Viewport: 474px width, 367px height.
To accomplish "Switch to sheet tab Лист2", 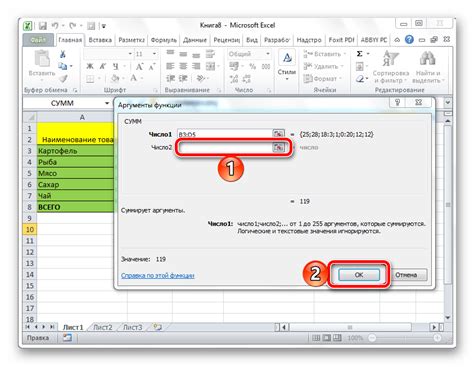I will [x=102, y=327].
